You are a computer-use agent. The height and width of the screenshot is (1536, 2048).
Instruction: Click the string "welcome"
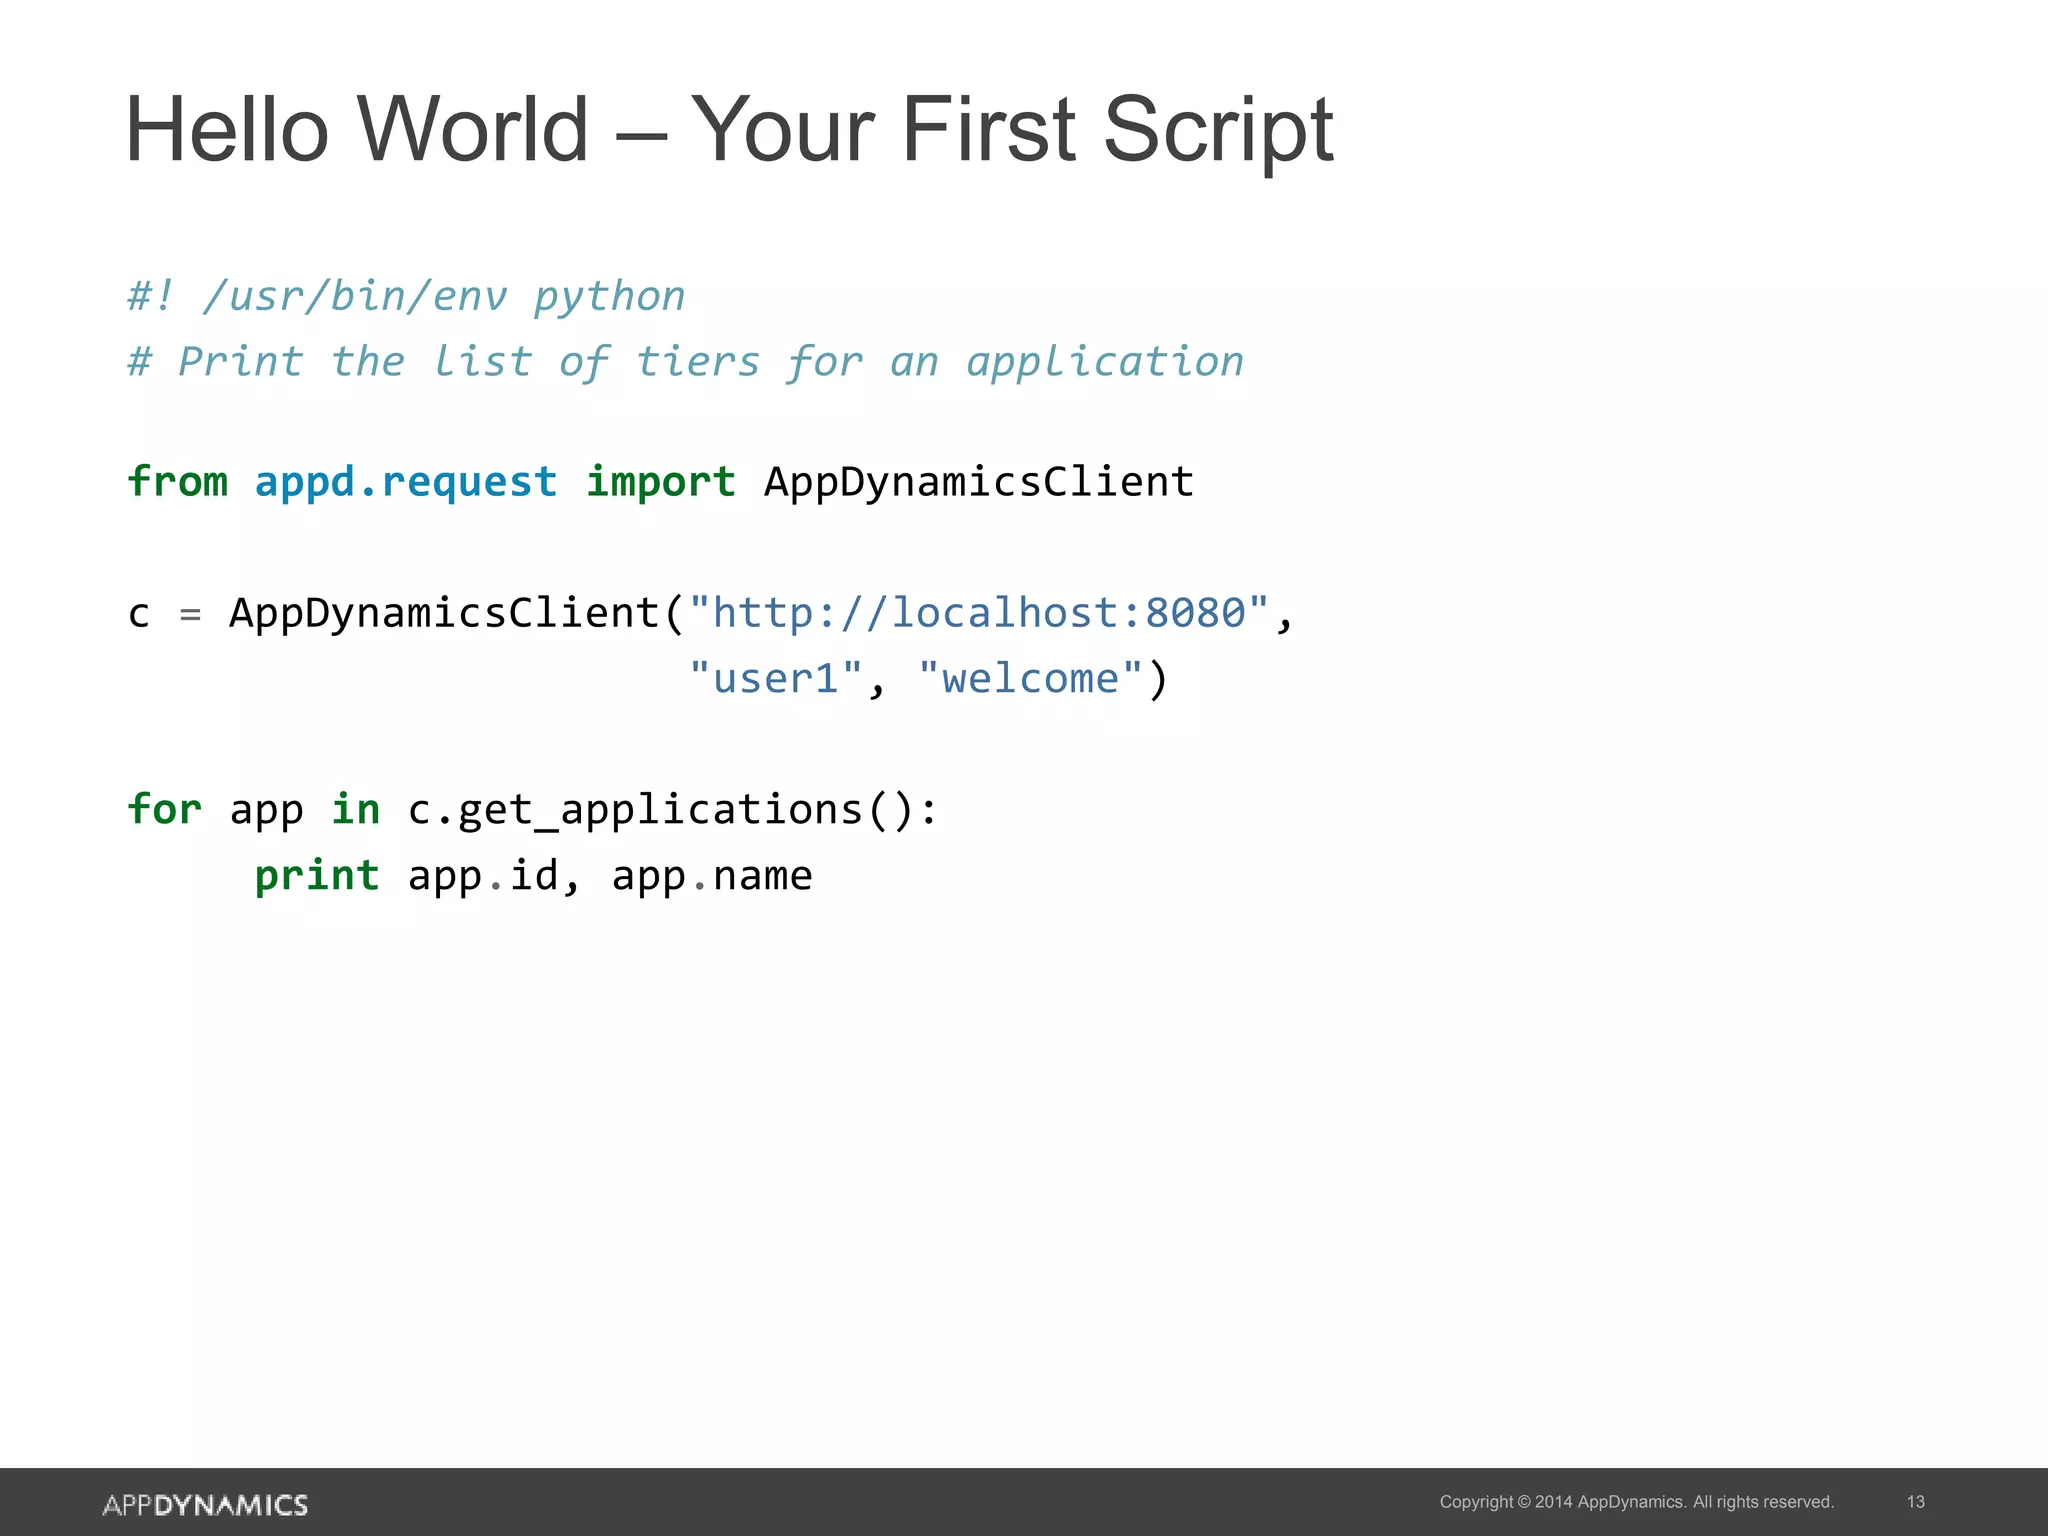click(x=1030, y=678)
